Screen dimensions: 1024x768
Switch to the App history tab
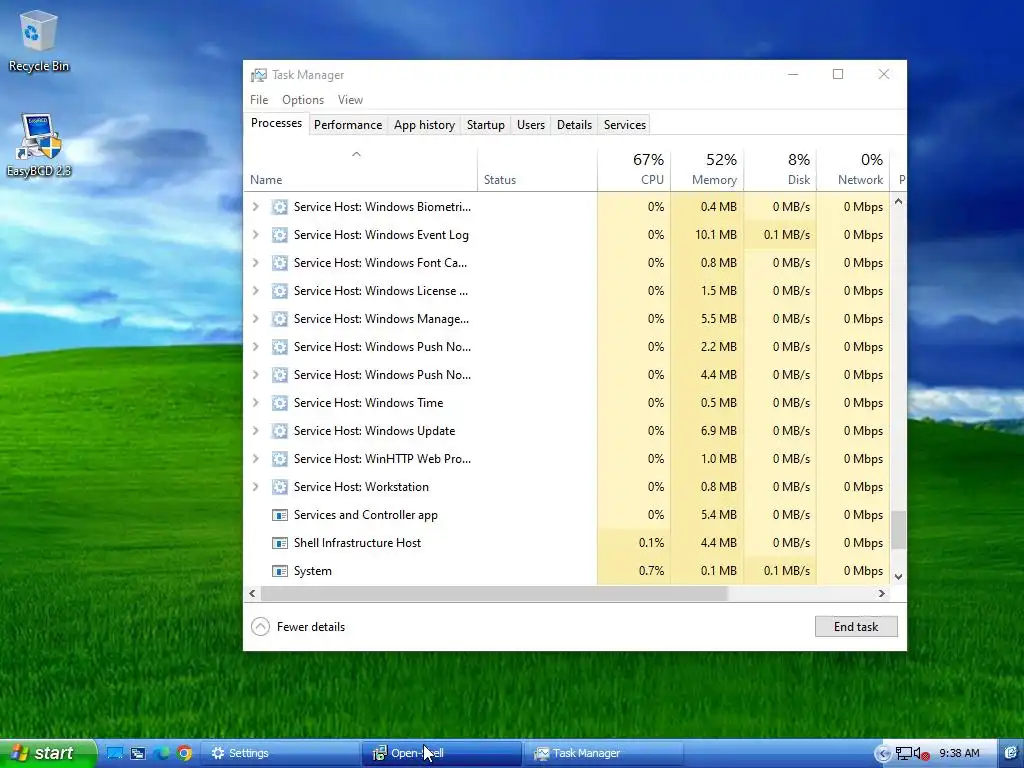pos(424,125)
